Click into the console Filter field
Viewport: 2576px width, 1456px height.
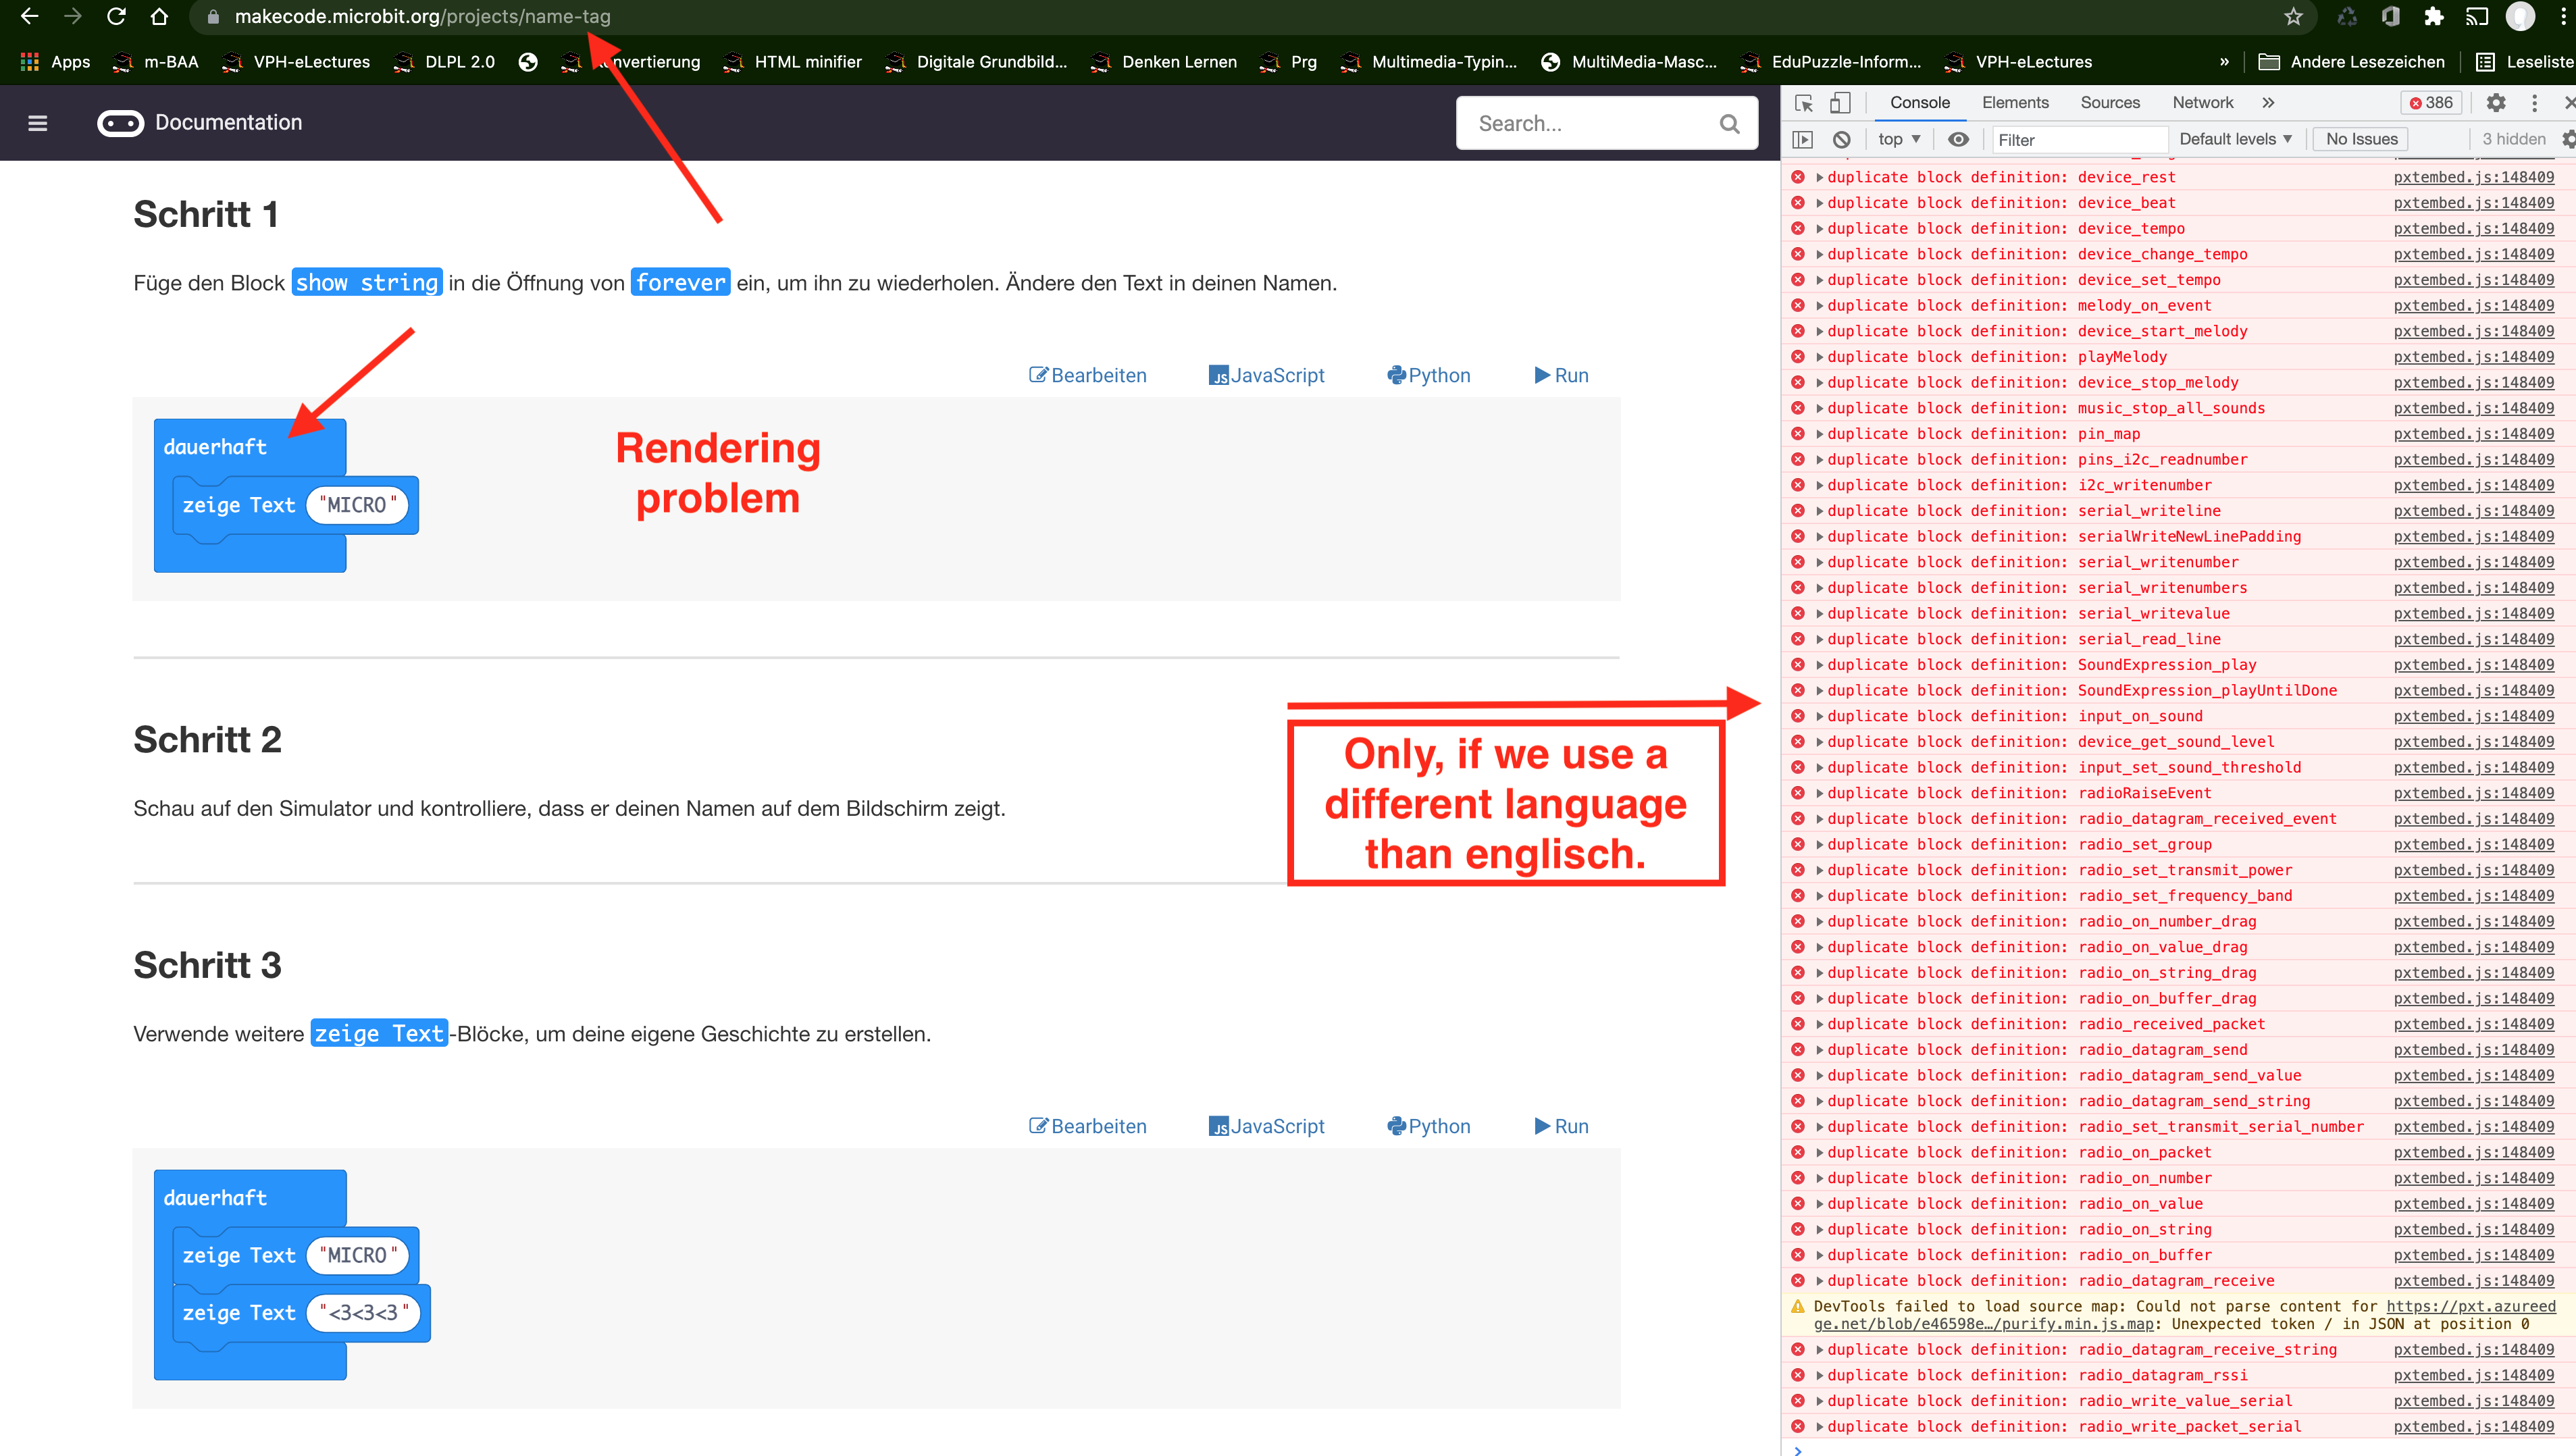point(2080,139)
